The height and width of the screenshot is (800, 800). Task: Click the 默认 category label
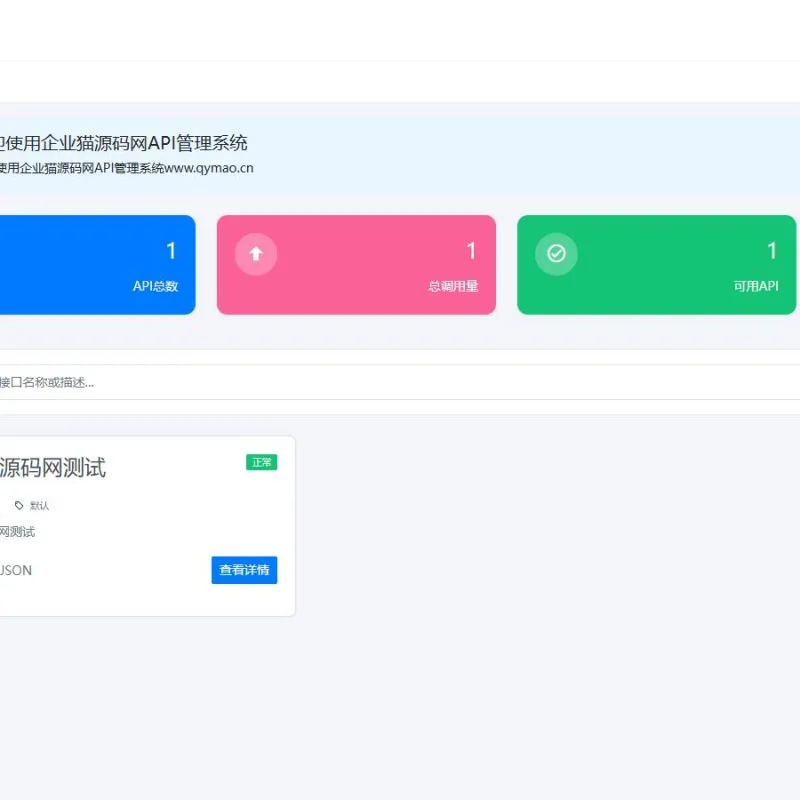click(39, 506)
